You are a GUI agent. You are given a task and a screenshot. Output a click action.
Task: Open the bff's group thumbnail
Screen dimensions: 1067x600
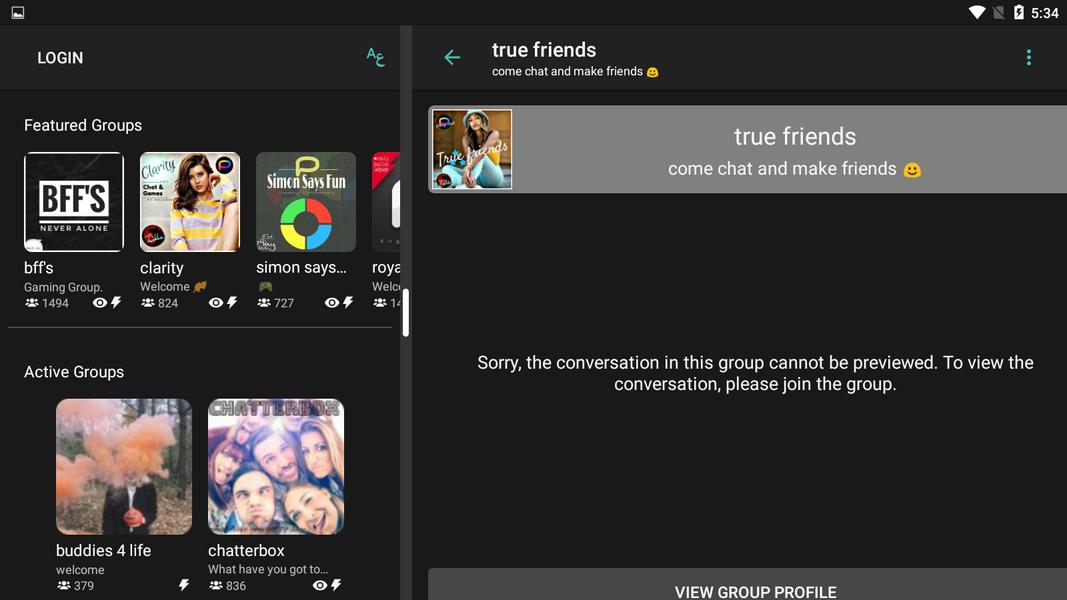coord(74,202)
